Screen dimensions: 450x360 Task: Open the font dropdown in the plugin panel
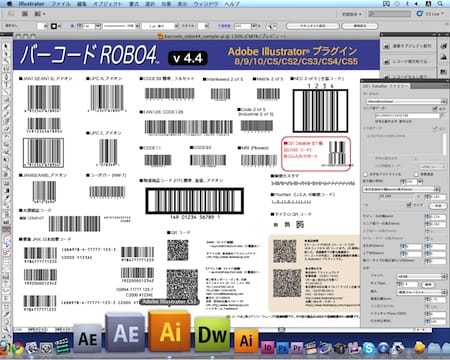point(422,276)
